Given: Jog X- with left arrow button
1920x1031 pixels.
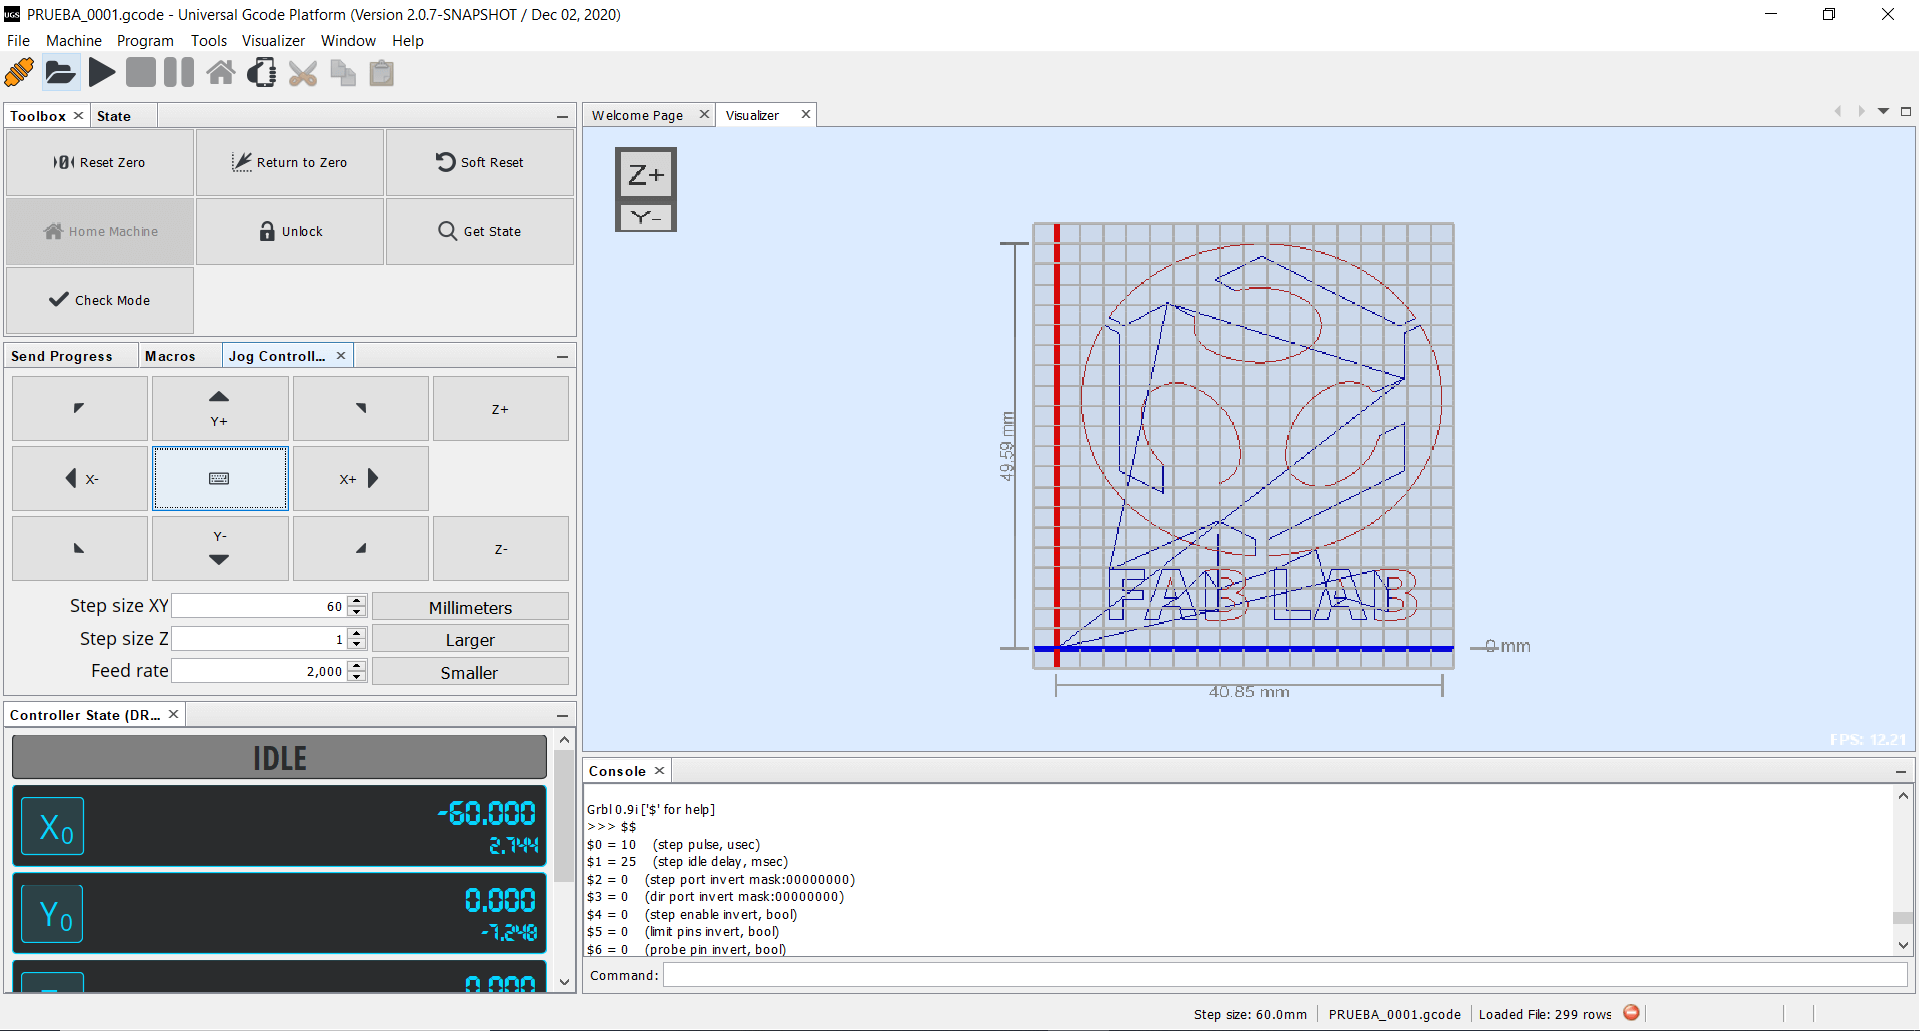Looking at the screenshot, I should coord(80,478).
